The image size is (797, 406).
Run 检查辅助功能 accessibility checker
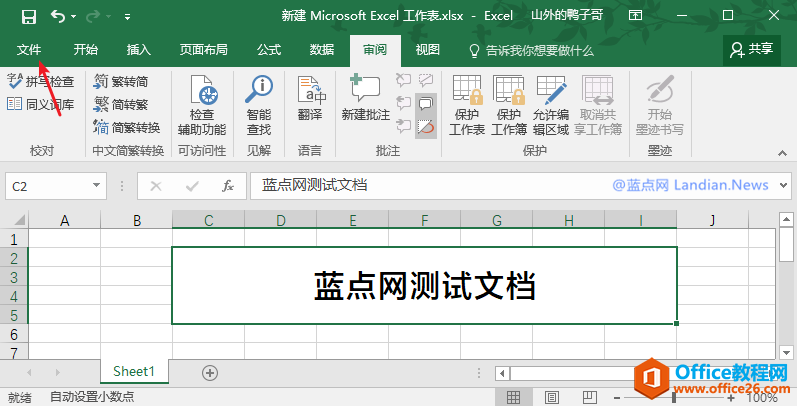[x=202, y=105]
